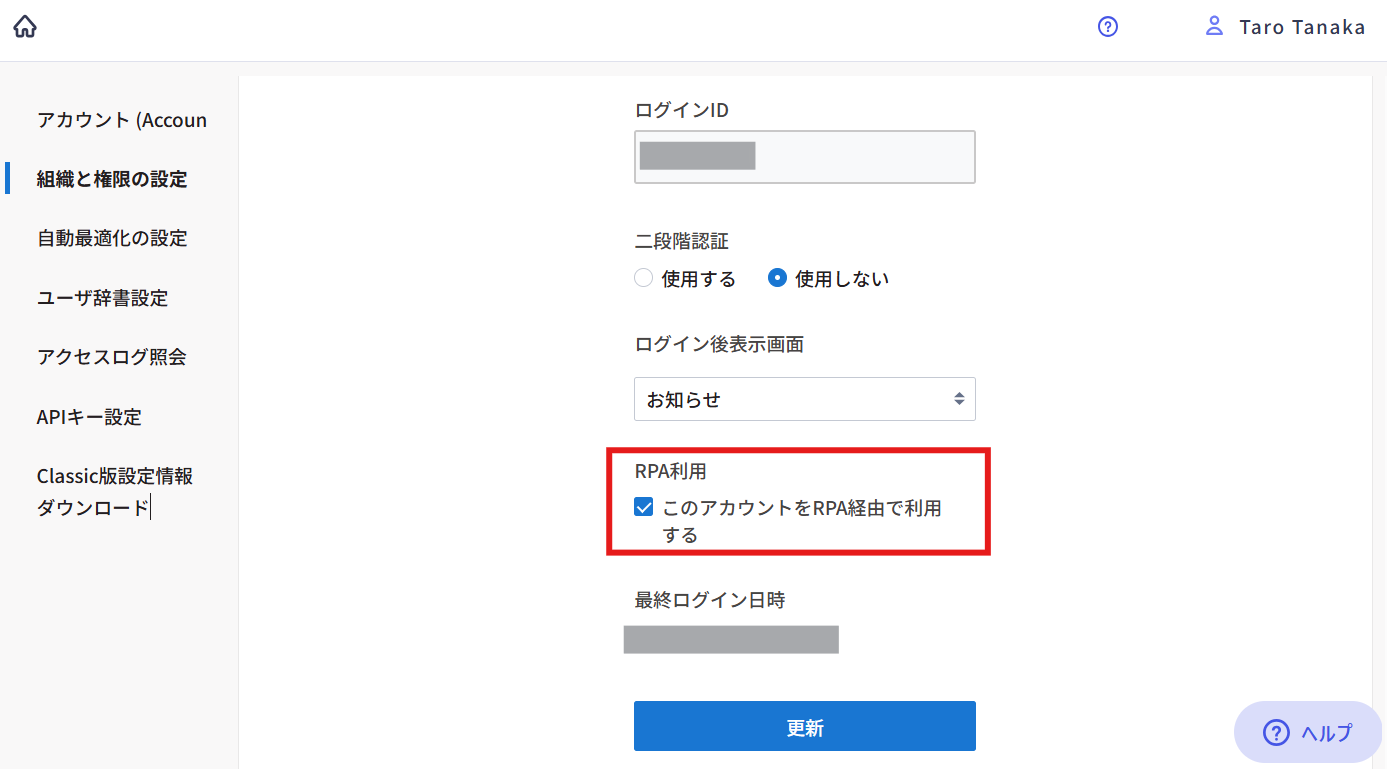The image size is (1387, 769).
Task: Select 使用する for two-step authentication
Action: [x=644, y=279]
